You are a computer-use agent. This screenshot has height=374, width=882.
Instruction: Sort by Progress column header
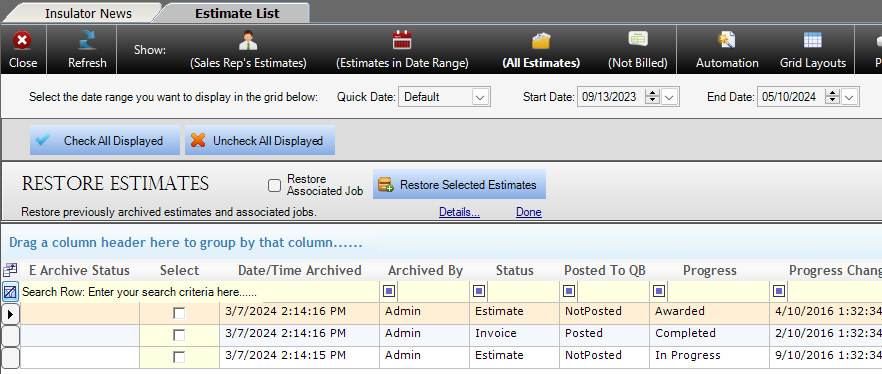pos(710,271)
